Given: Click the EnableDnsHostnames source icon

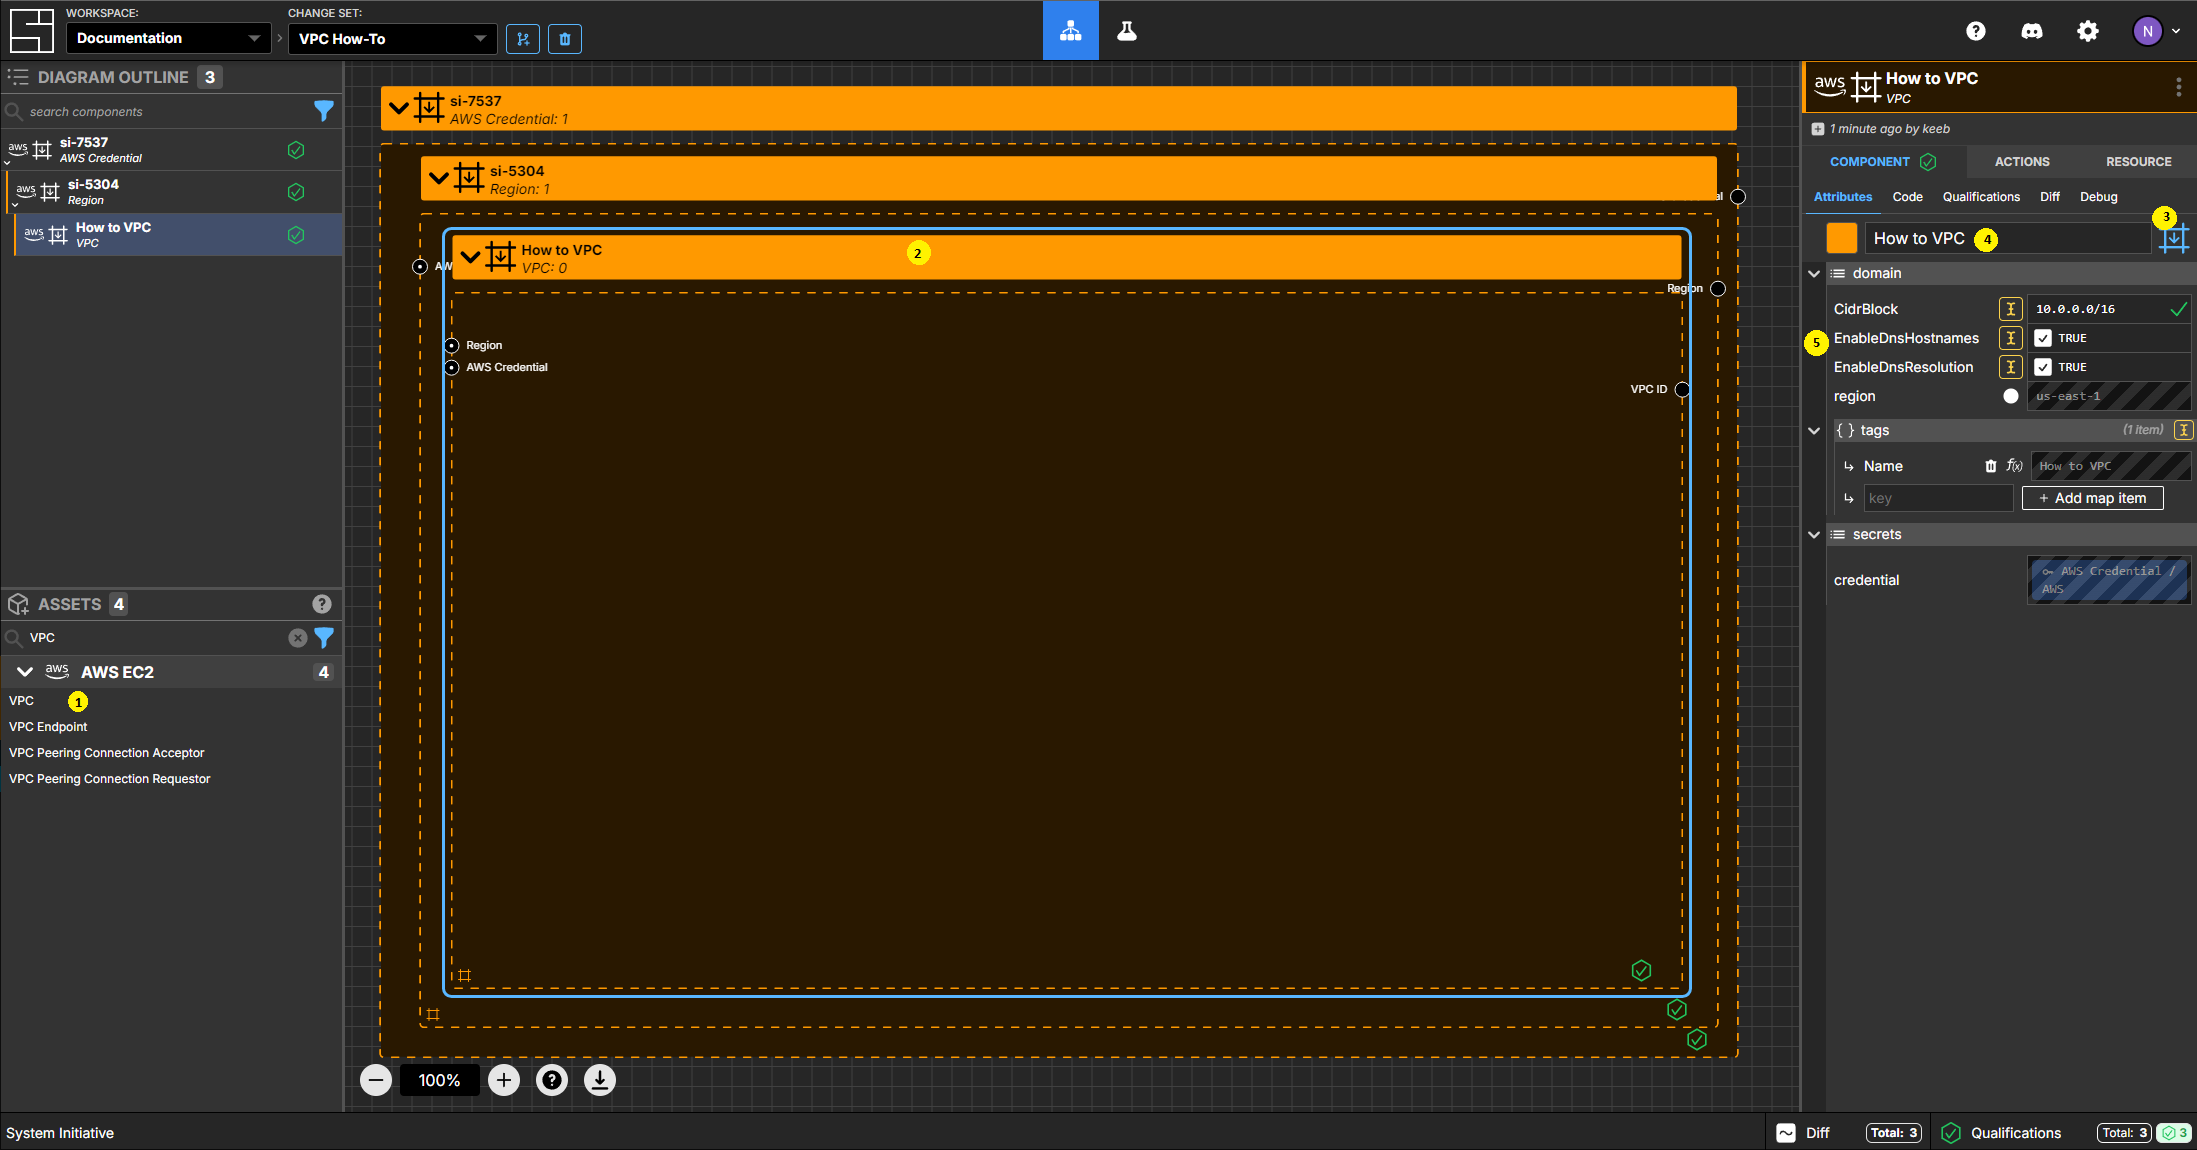Looking at the screenshot, I should [x=2010, y=338].
